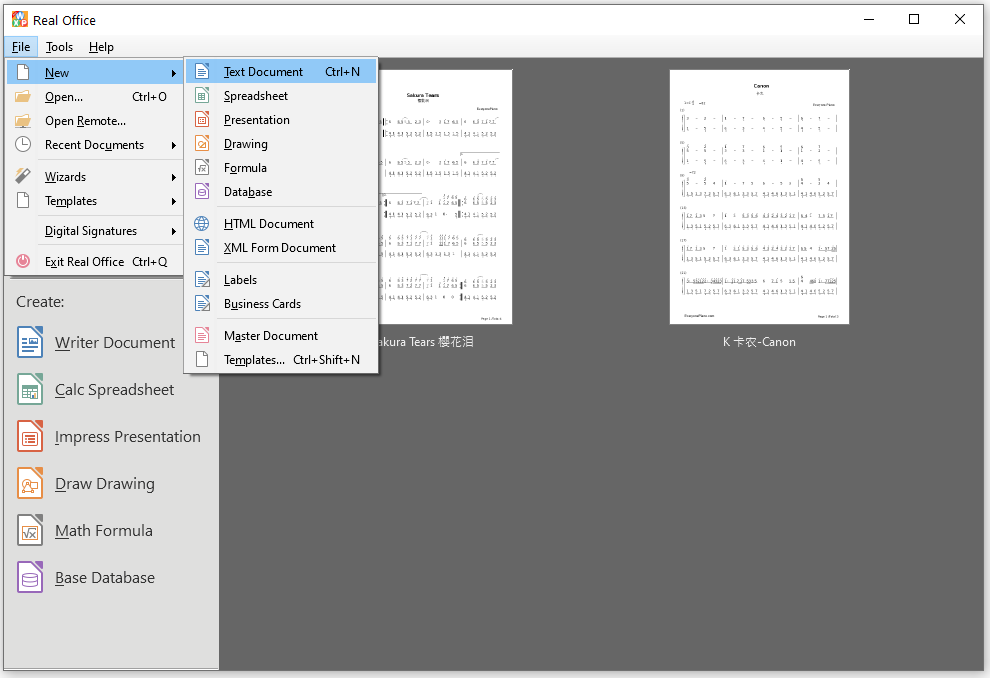
Task: Open the Help menu
Action: (x=101, y=47)
